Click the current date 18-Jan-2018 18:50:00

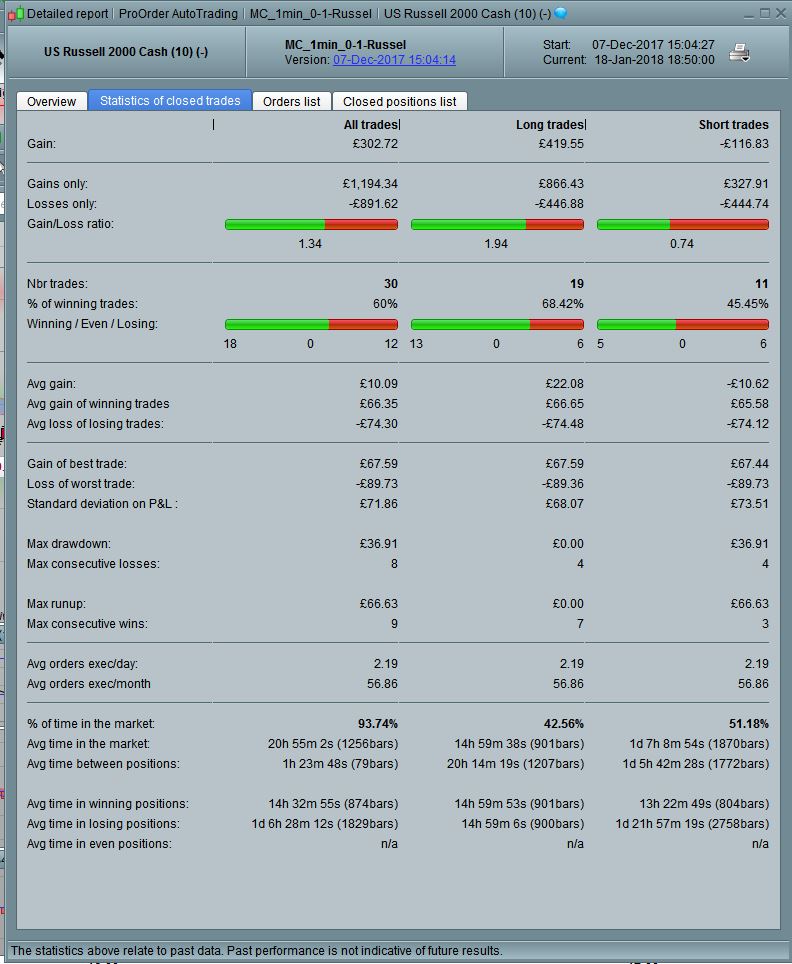click(x=654, y=60)
